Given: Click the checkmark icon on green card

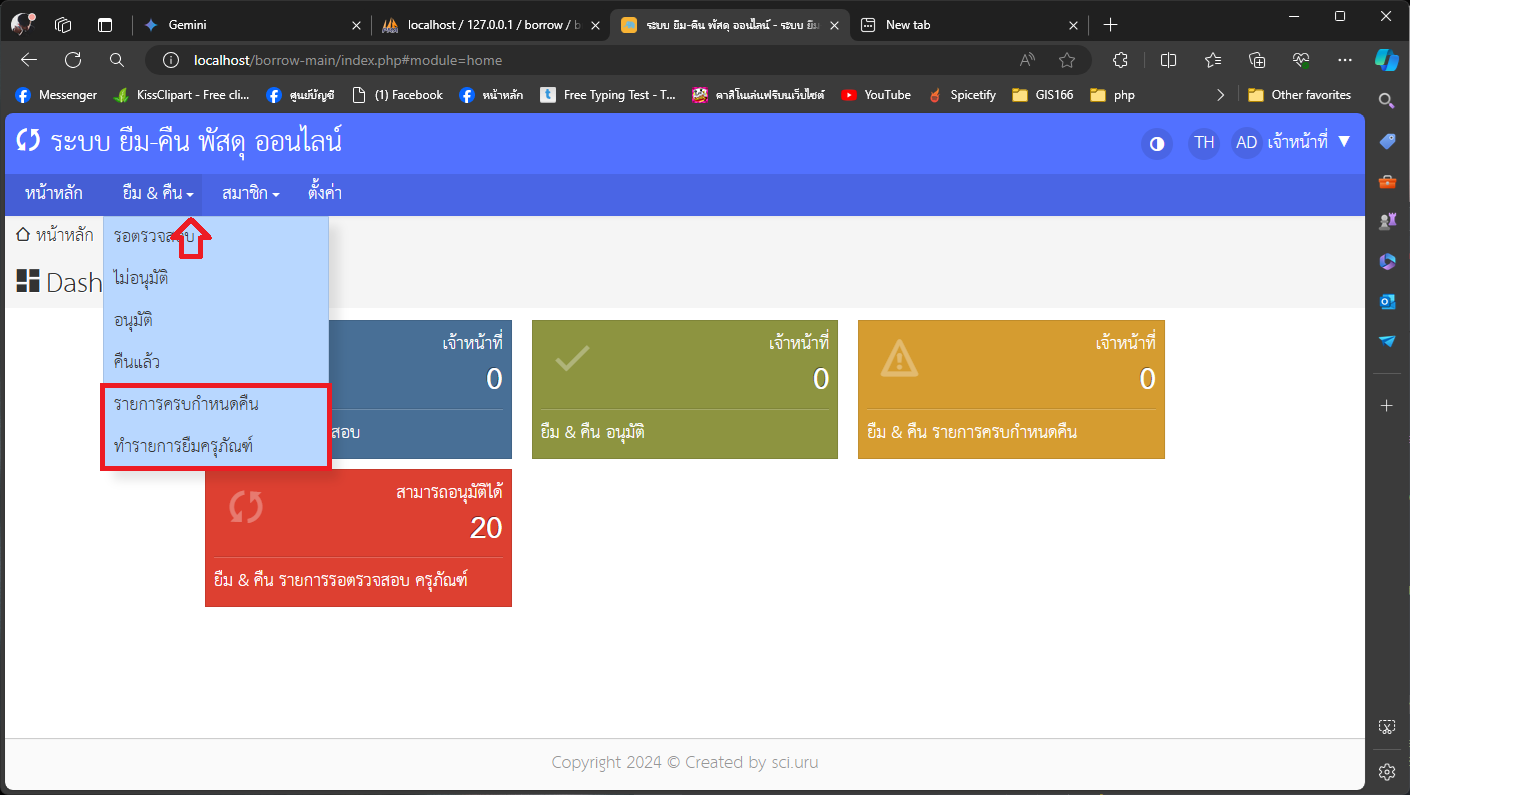Looking at the screenshot, I should click(x=572, y=358).
